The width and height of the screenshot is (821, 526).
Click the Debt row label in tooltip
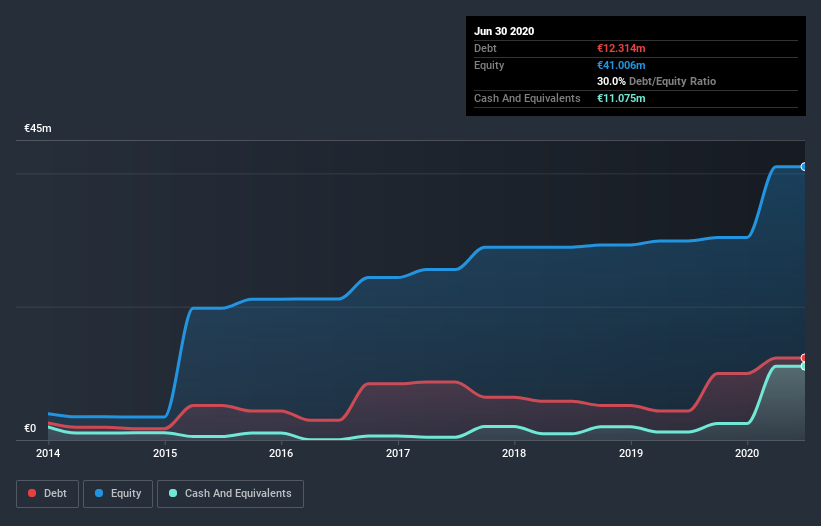(485, 48)
